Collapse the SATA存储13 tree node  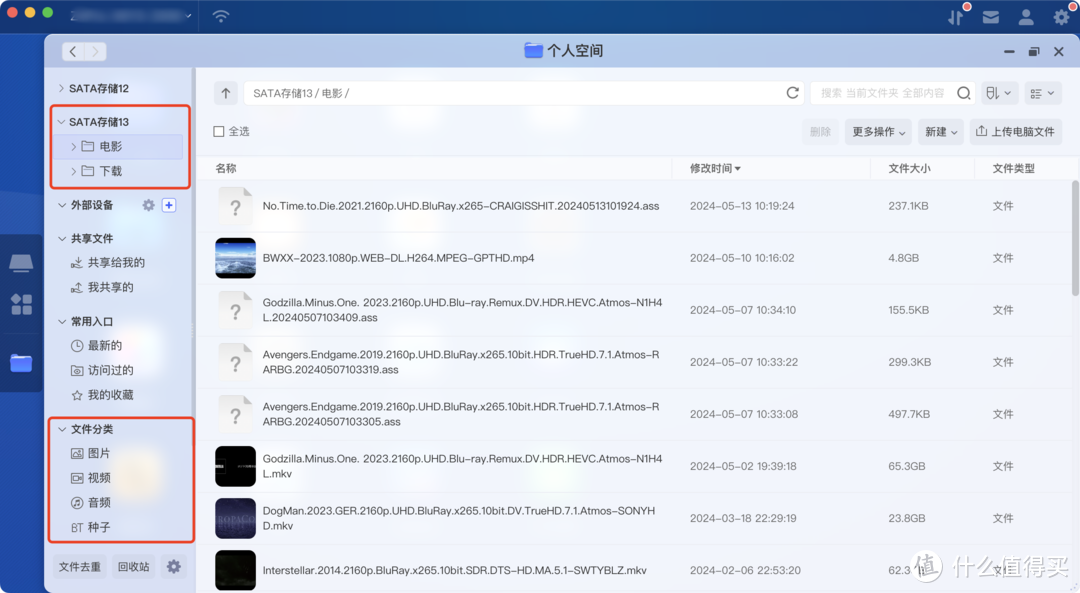tap(61, 122)
